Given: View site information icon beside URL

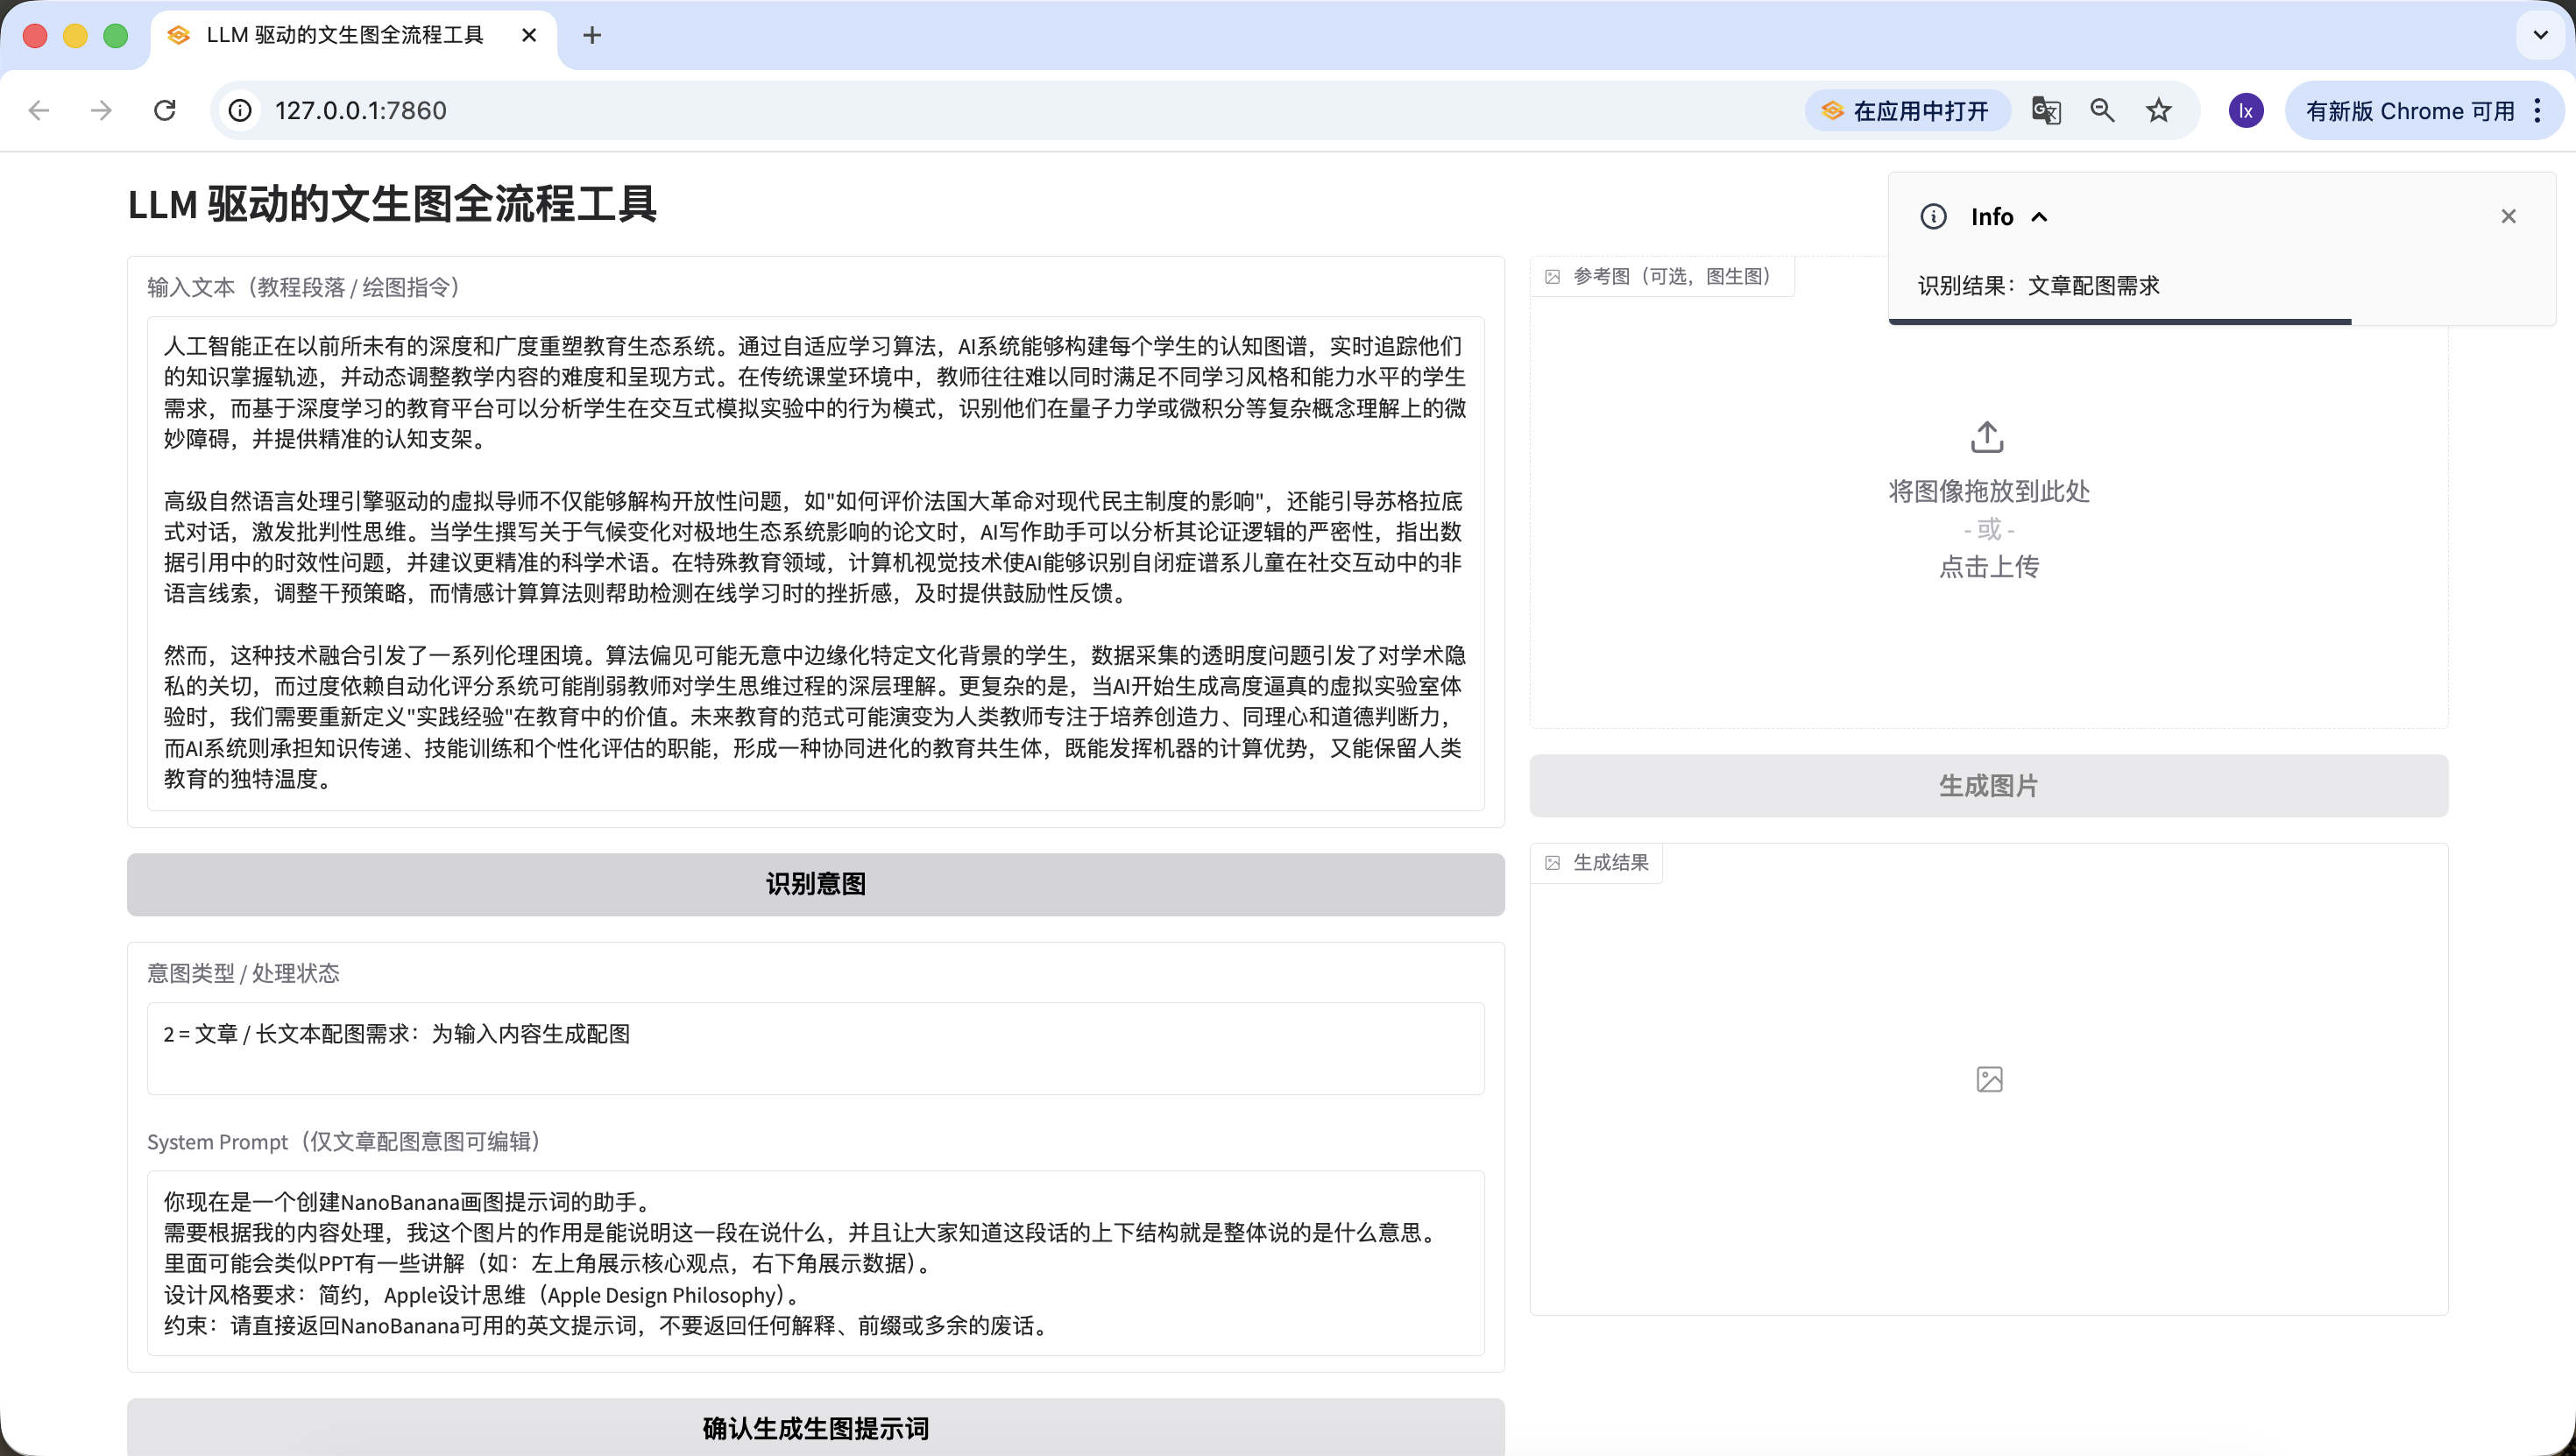Looking at the screenshot, I should pyautogui.click(x=240, y=110).
